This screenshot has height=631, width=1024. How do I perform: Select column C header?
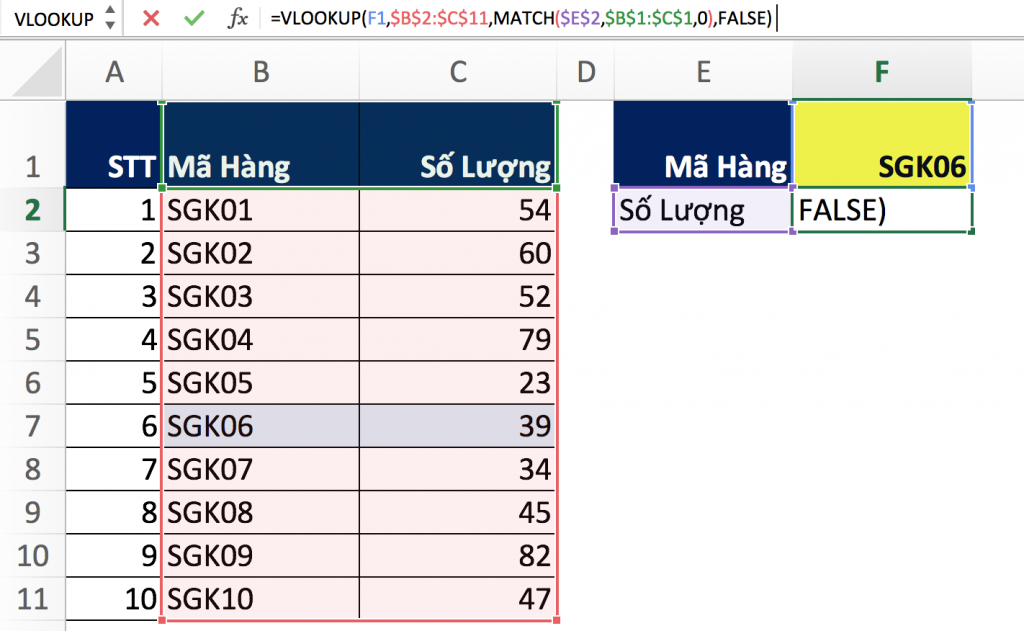pyautogui.click(x=457, y=72)
